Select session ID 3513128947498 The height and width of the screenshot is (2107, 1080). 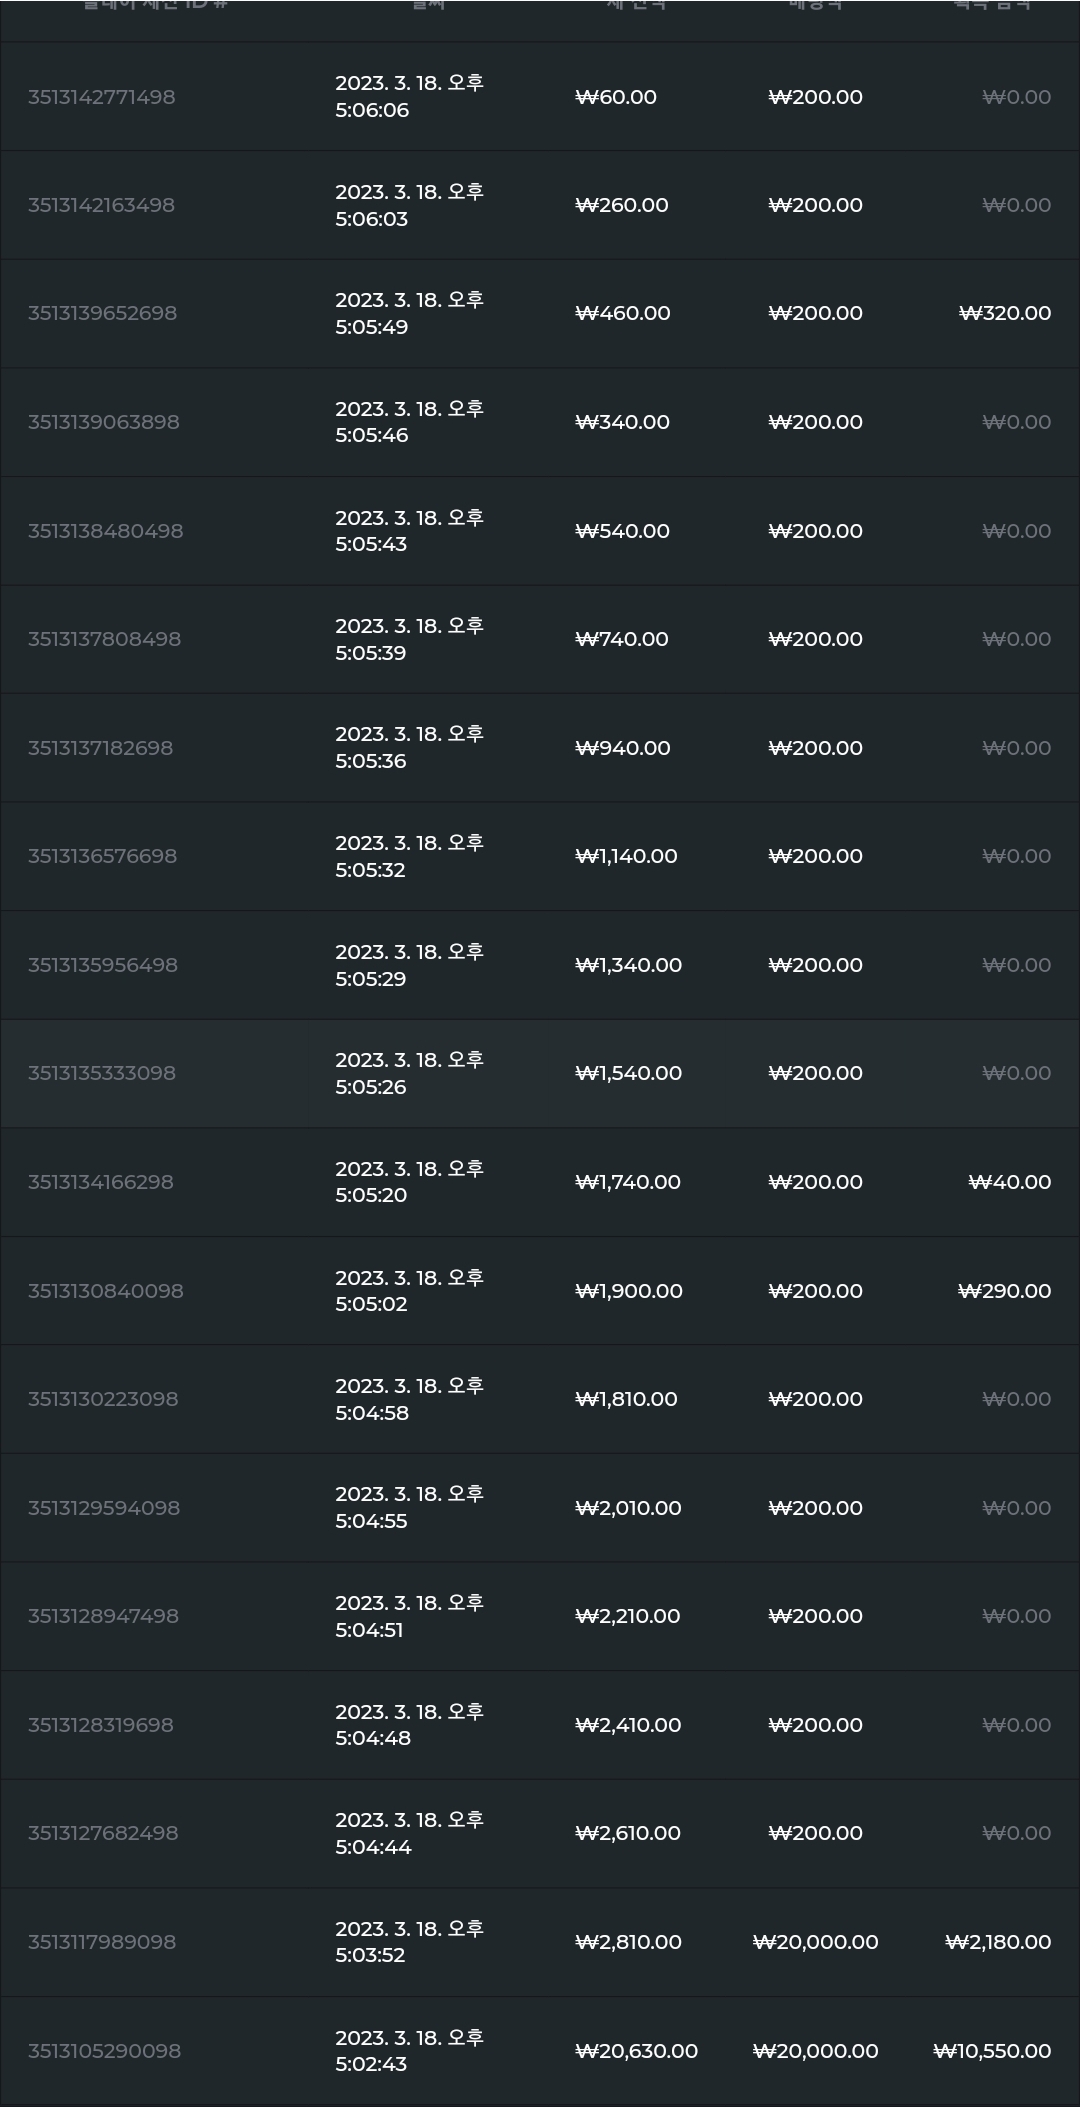click(x=103, y=1616)
